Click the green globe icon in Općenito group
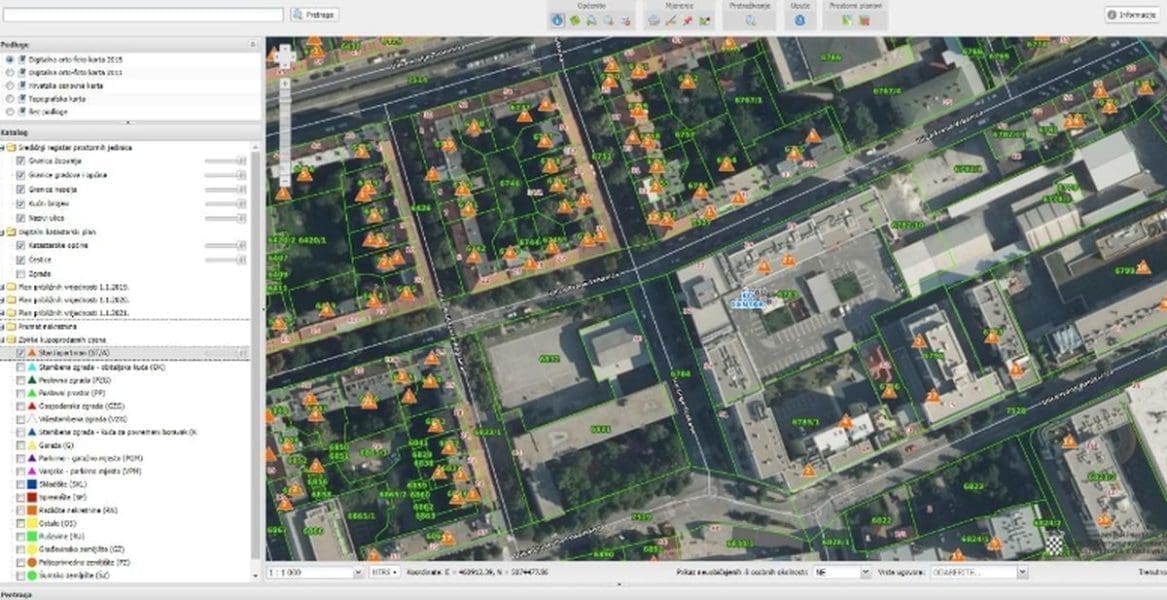The image size is (1167, 600). click(575, 20)
